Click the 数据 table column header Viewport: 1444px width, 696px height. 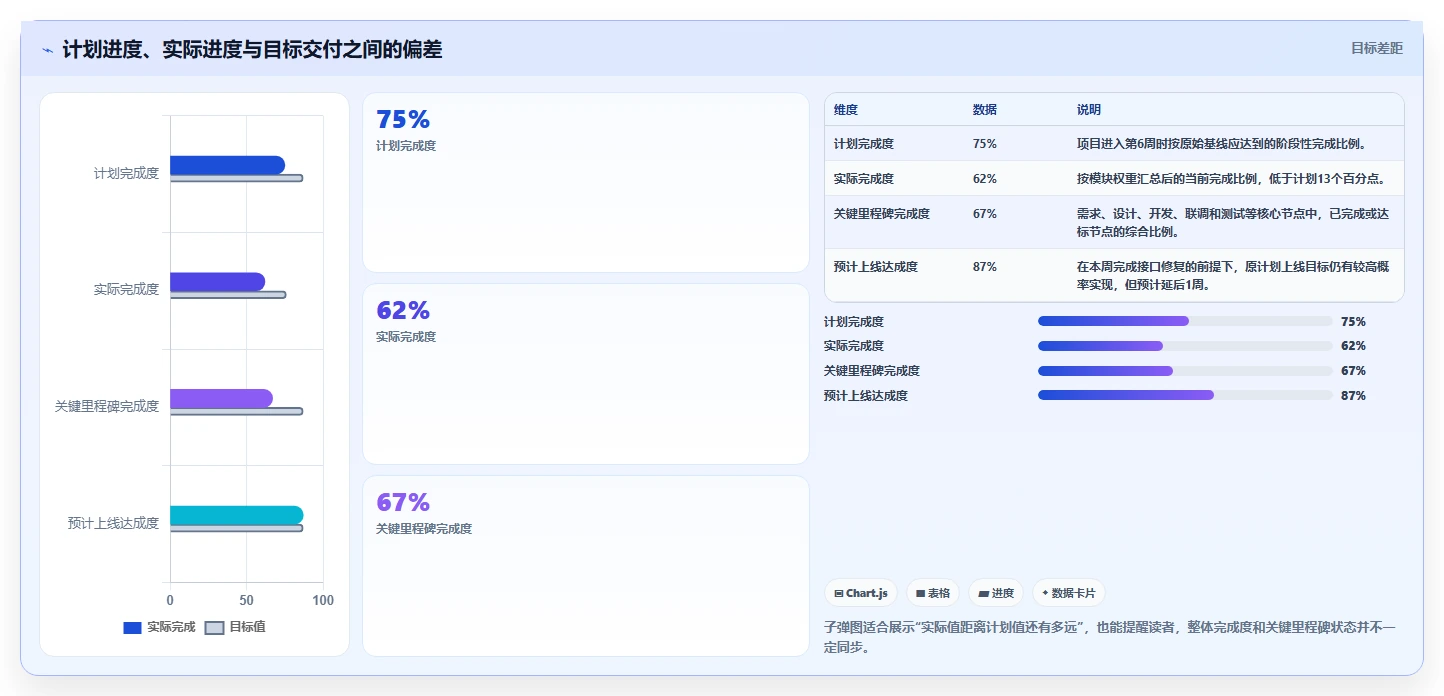click(985, 110)
